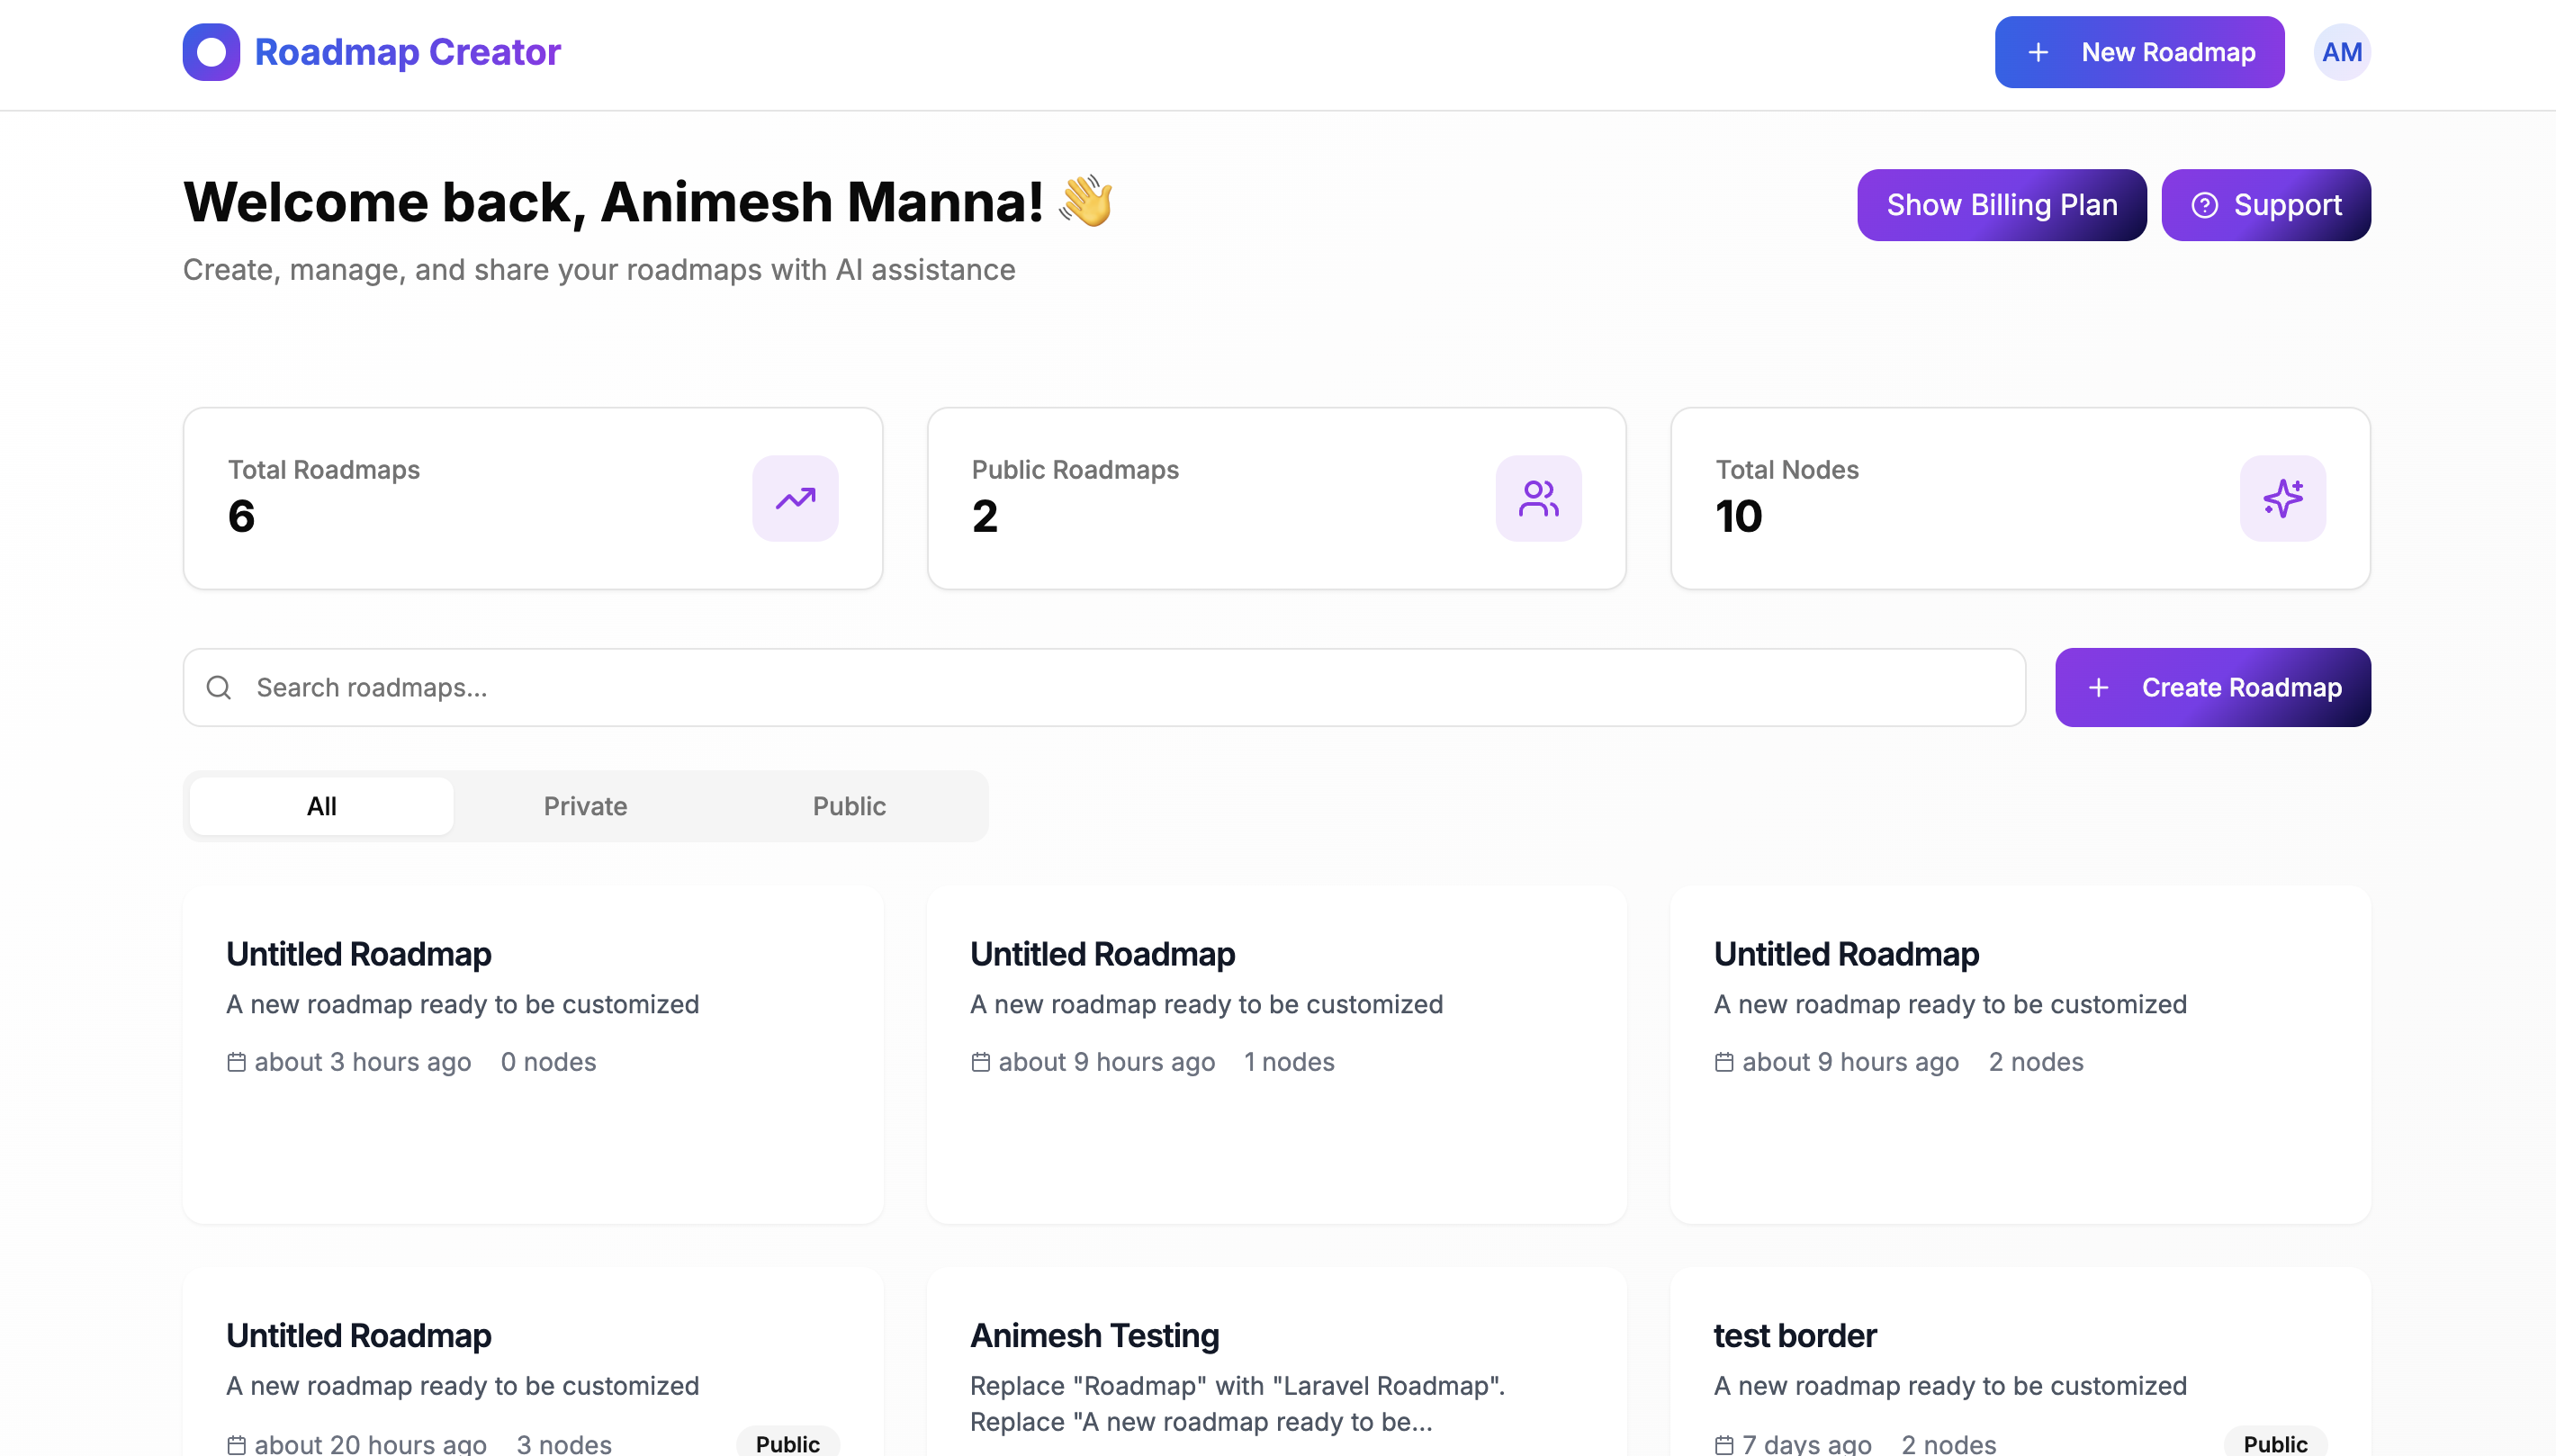This screenshot has height=1456, width=2556.
Task: Click the Total Roadmaps trending arrow icon
Action: (x=795, y=498)
